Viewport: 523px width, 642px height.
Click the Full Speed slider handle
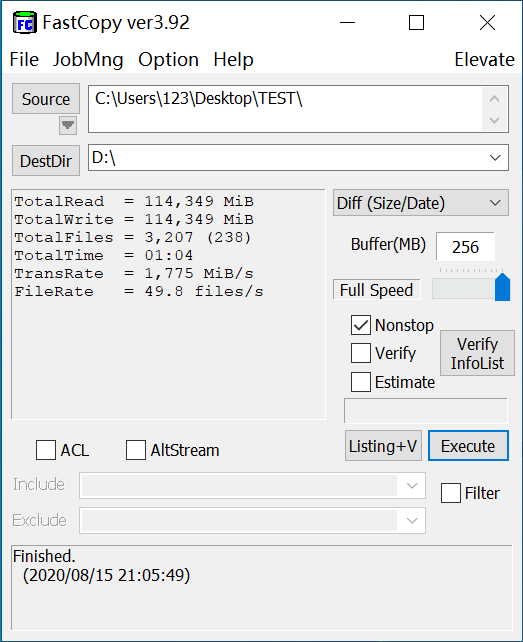[x=503, y=287]
